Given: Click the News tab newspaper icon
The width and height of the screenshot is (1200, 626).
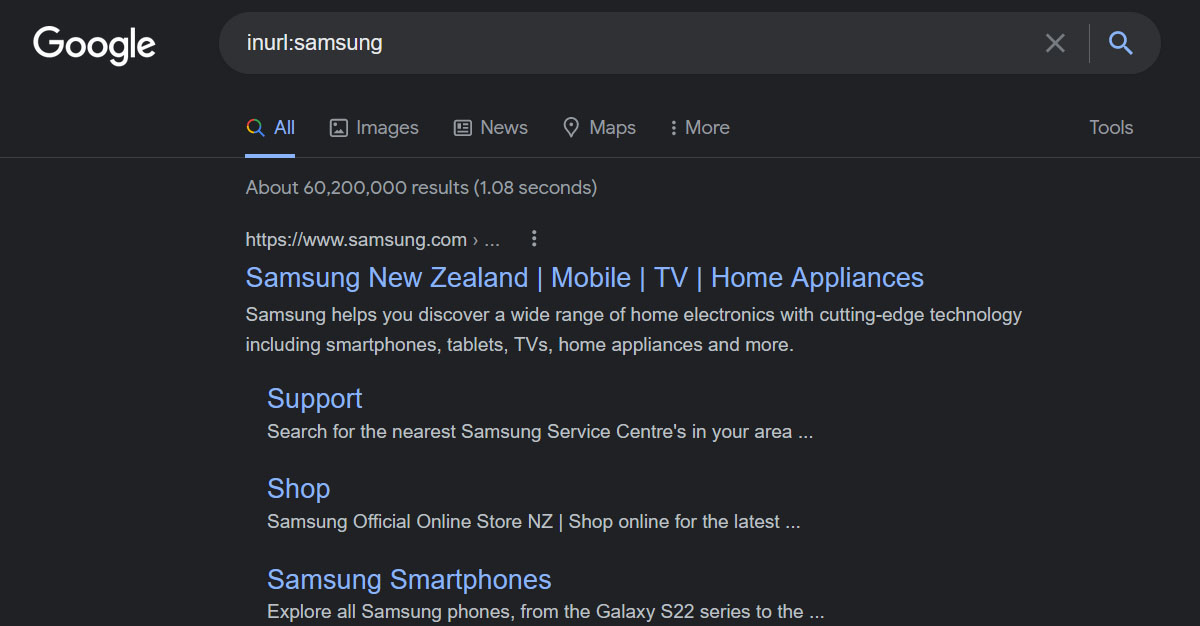Looking at the screenshot, I should click(x=463, y=128).
